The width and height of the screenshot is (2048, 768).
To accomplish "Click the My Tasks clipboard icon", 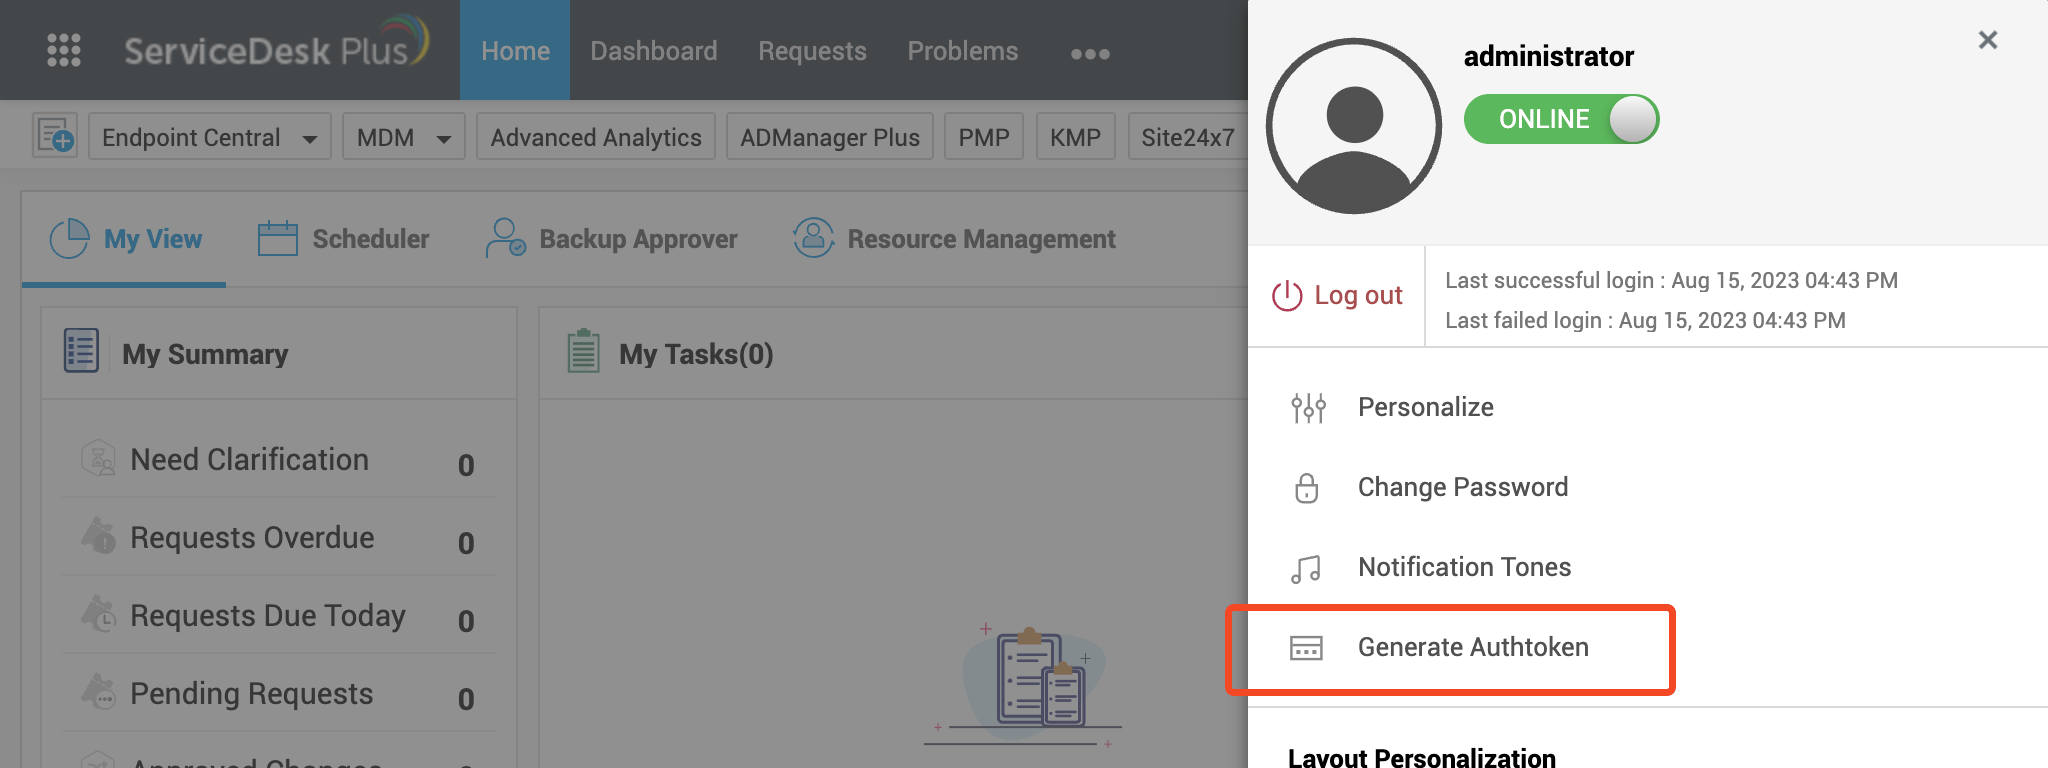I will coord(583,352).
